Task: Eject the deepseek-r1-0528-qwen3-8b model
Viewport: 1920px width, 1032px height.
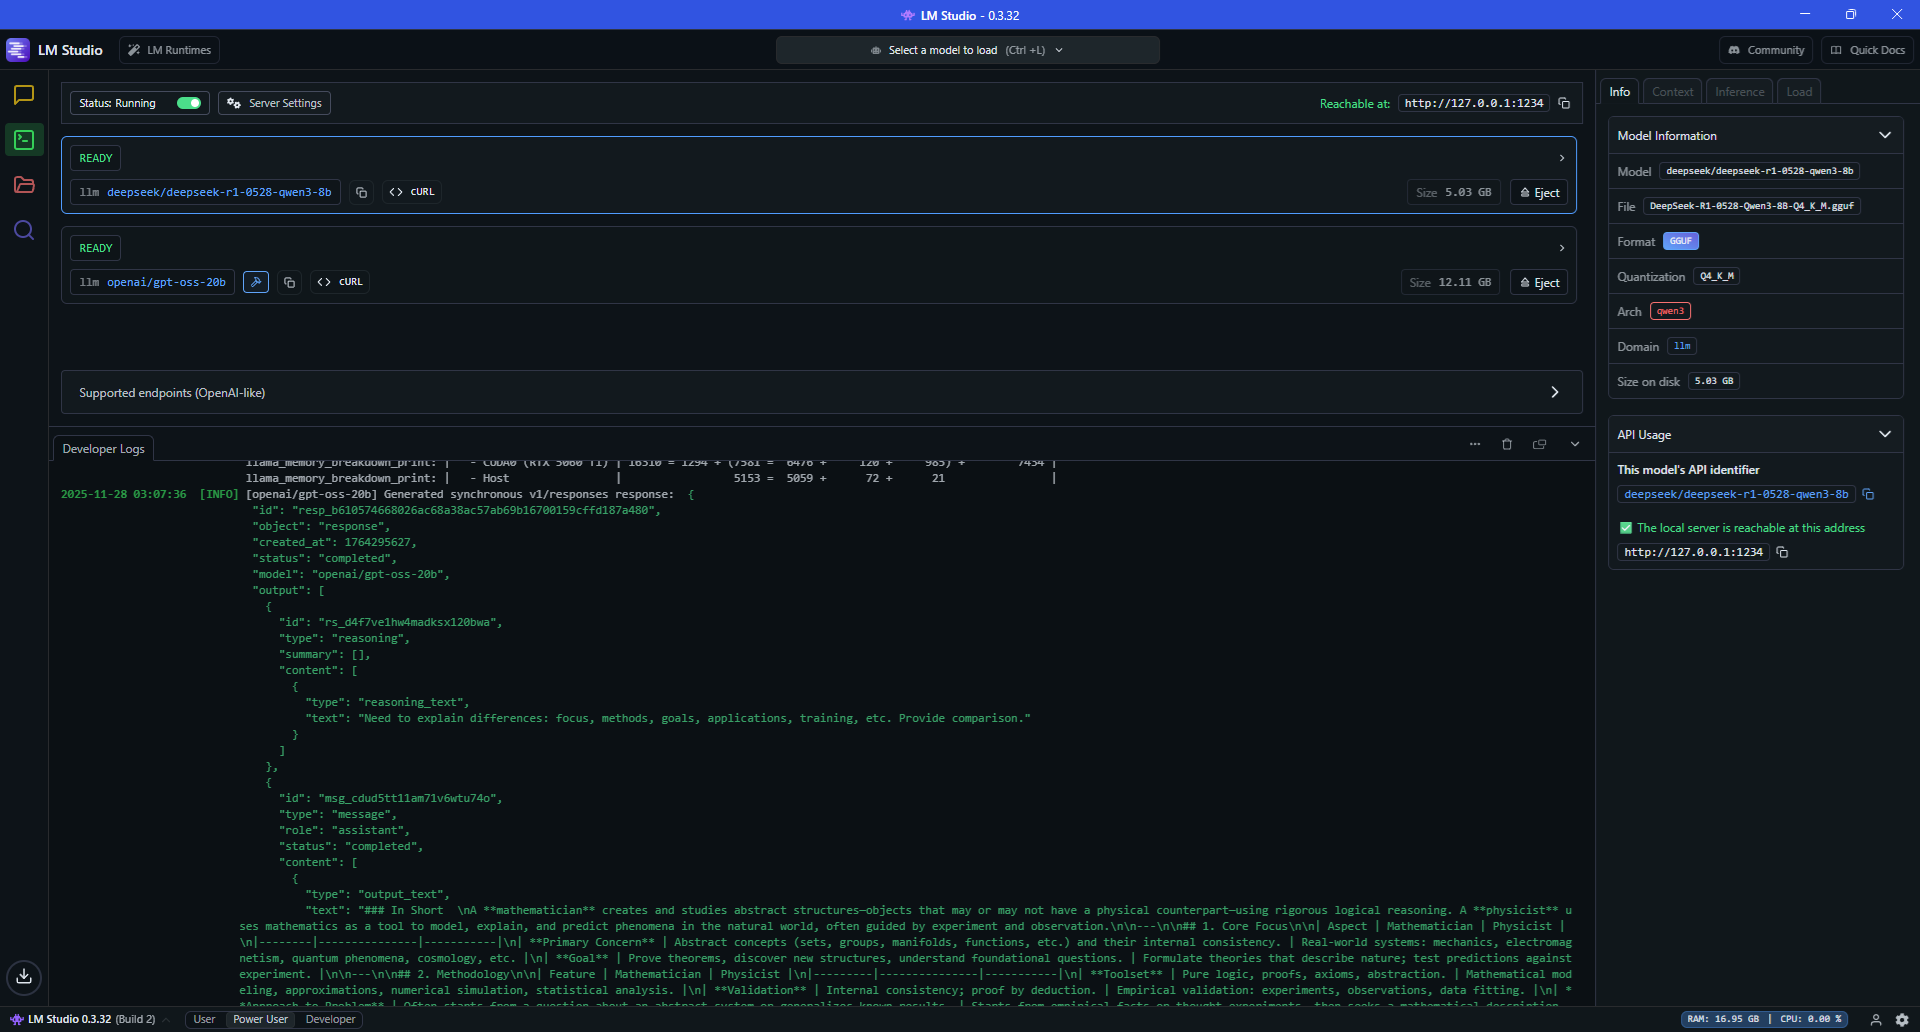Action: click(1539, 193)
